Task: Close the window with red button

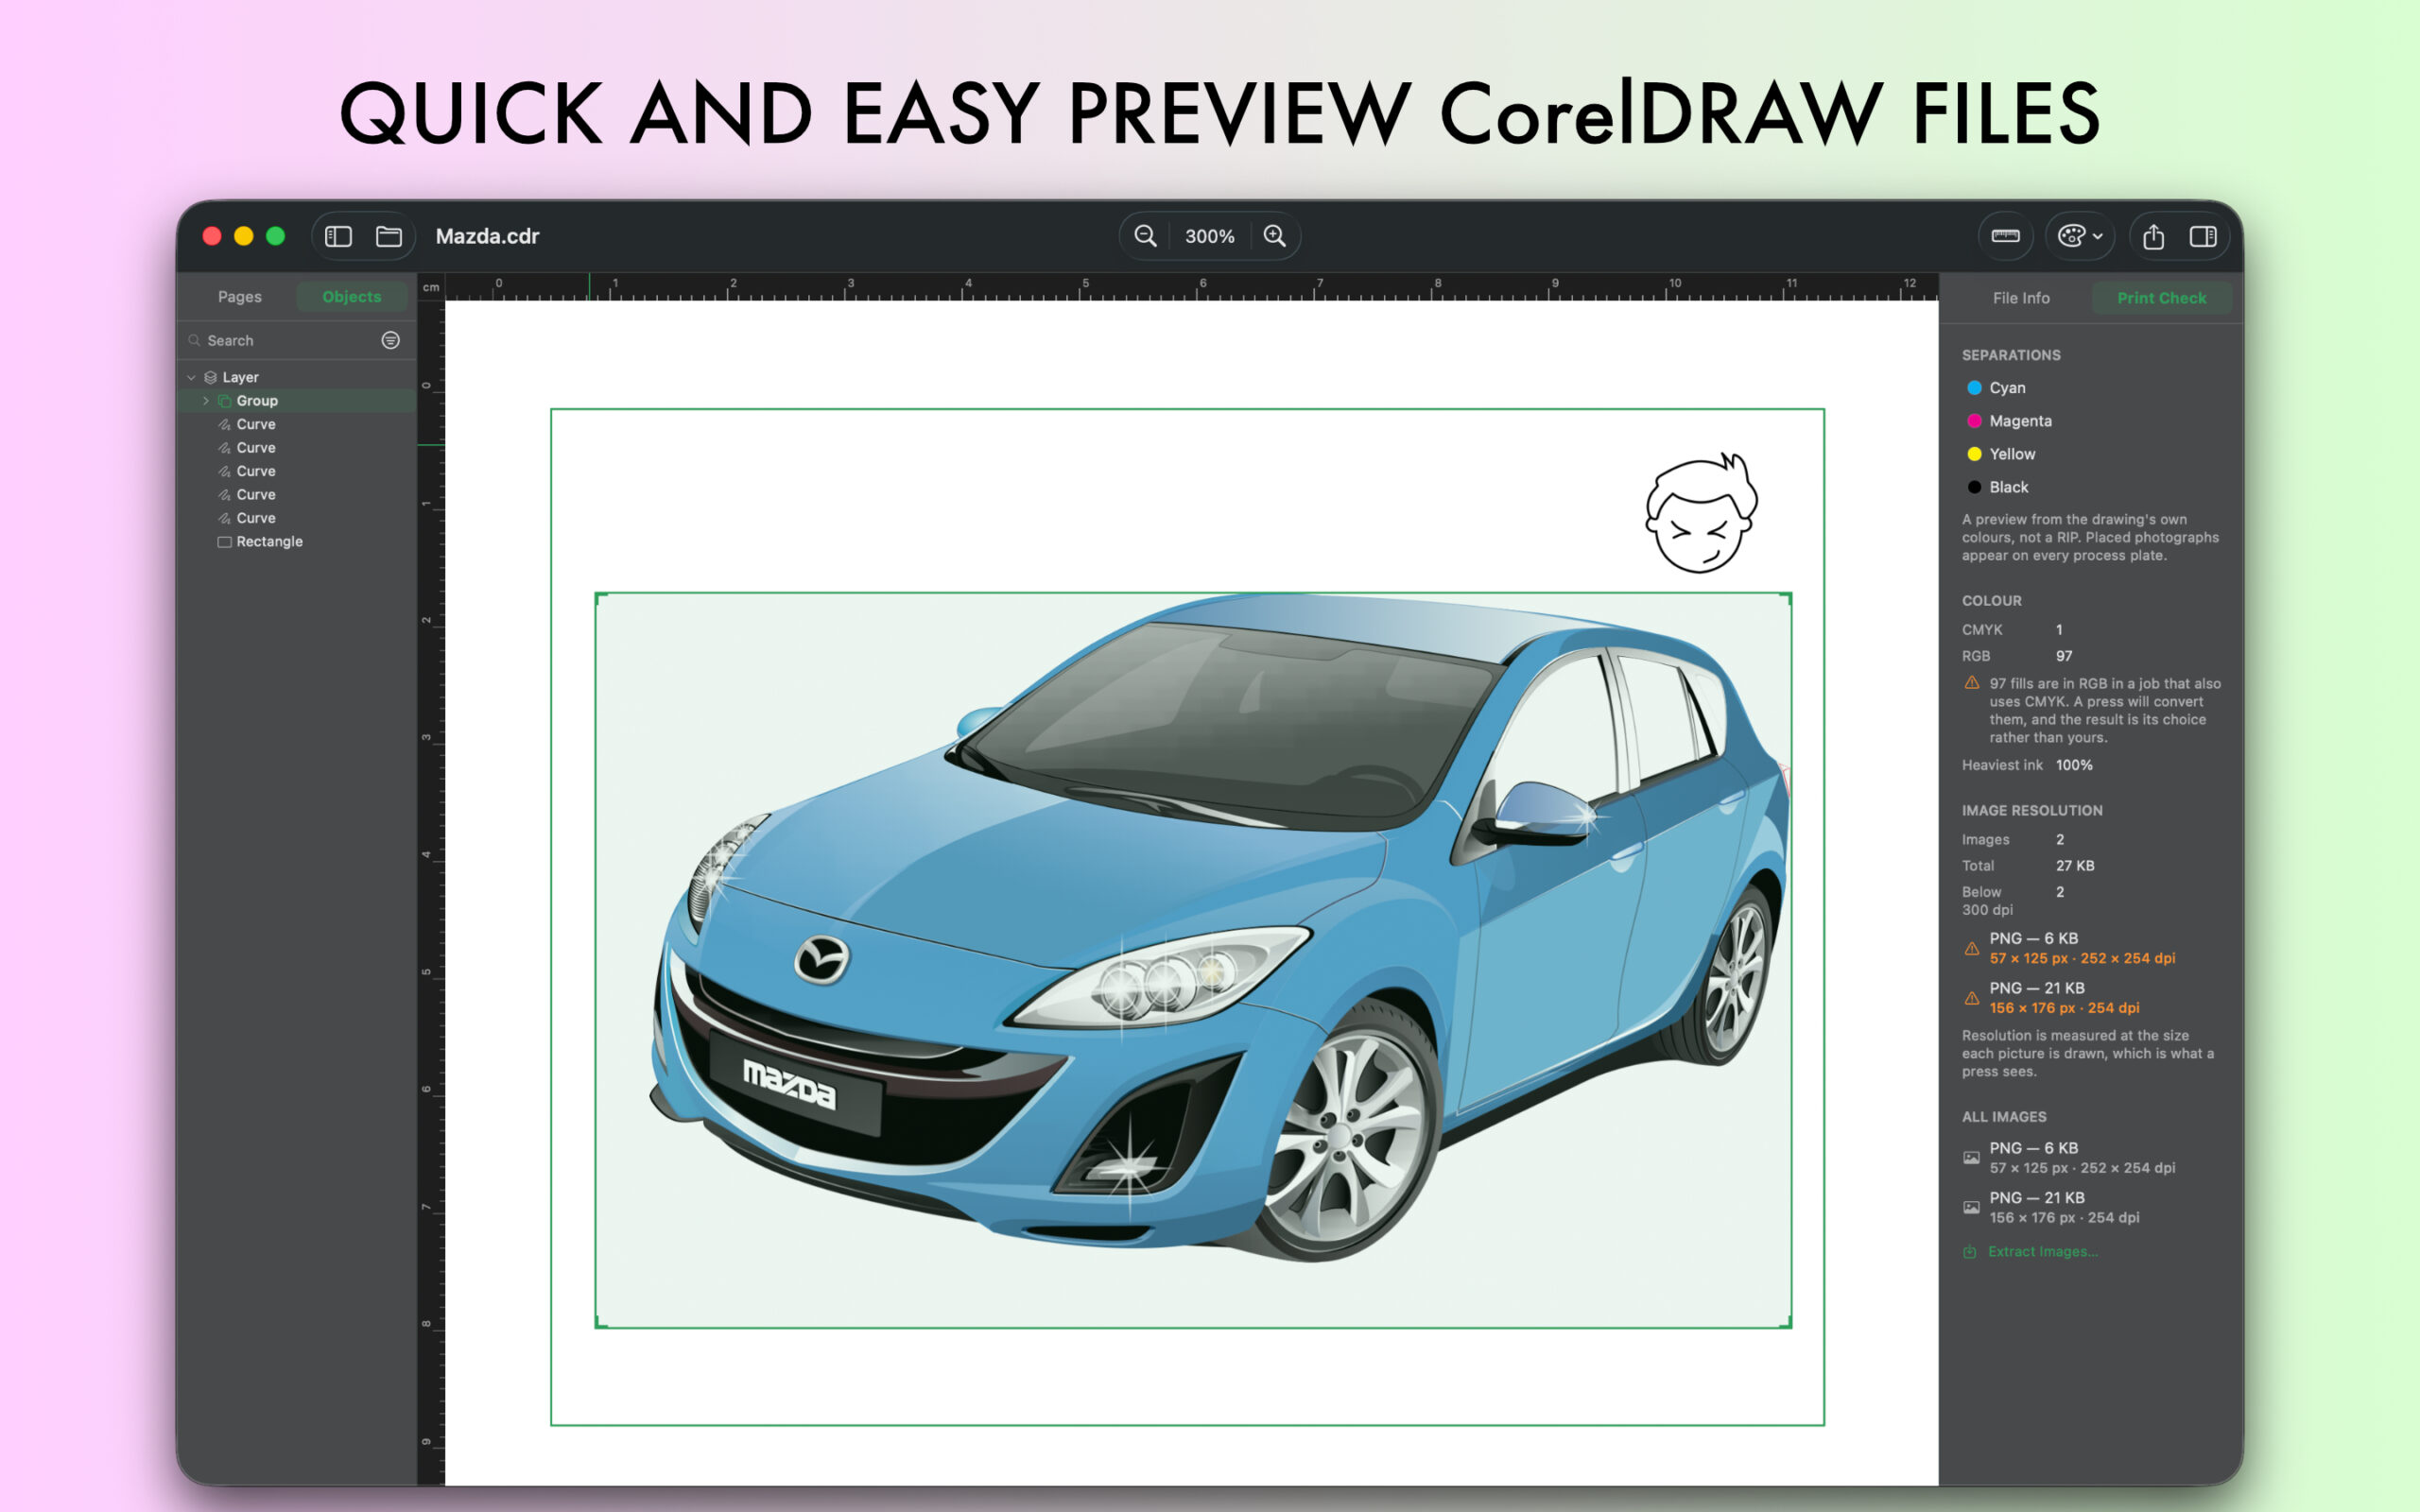Action: [x=212, y=236]
